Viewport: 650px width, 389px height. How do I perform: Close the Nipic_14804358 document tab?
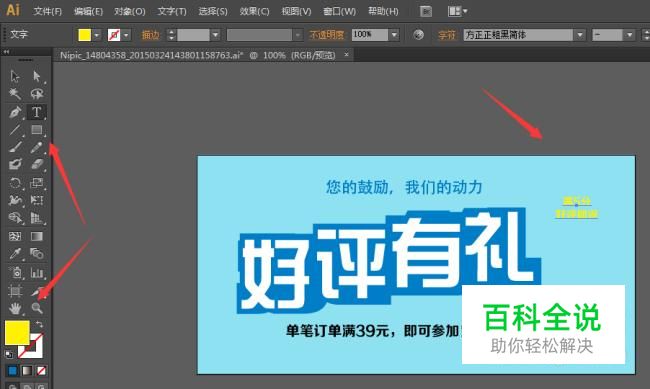tap(347, 54)
